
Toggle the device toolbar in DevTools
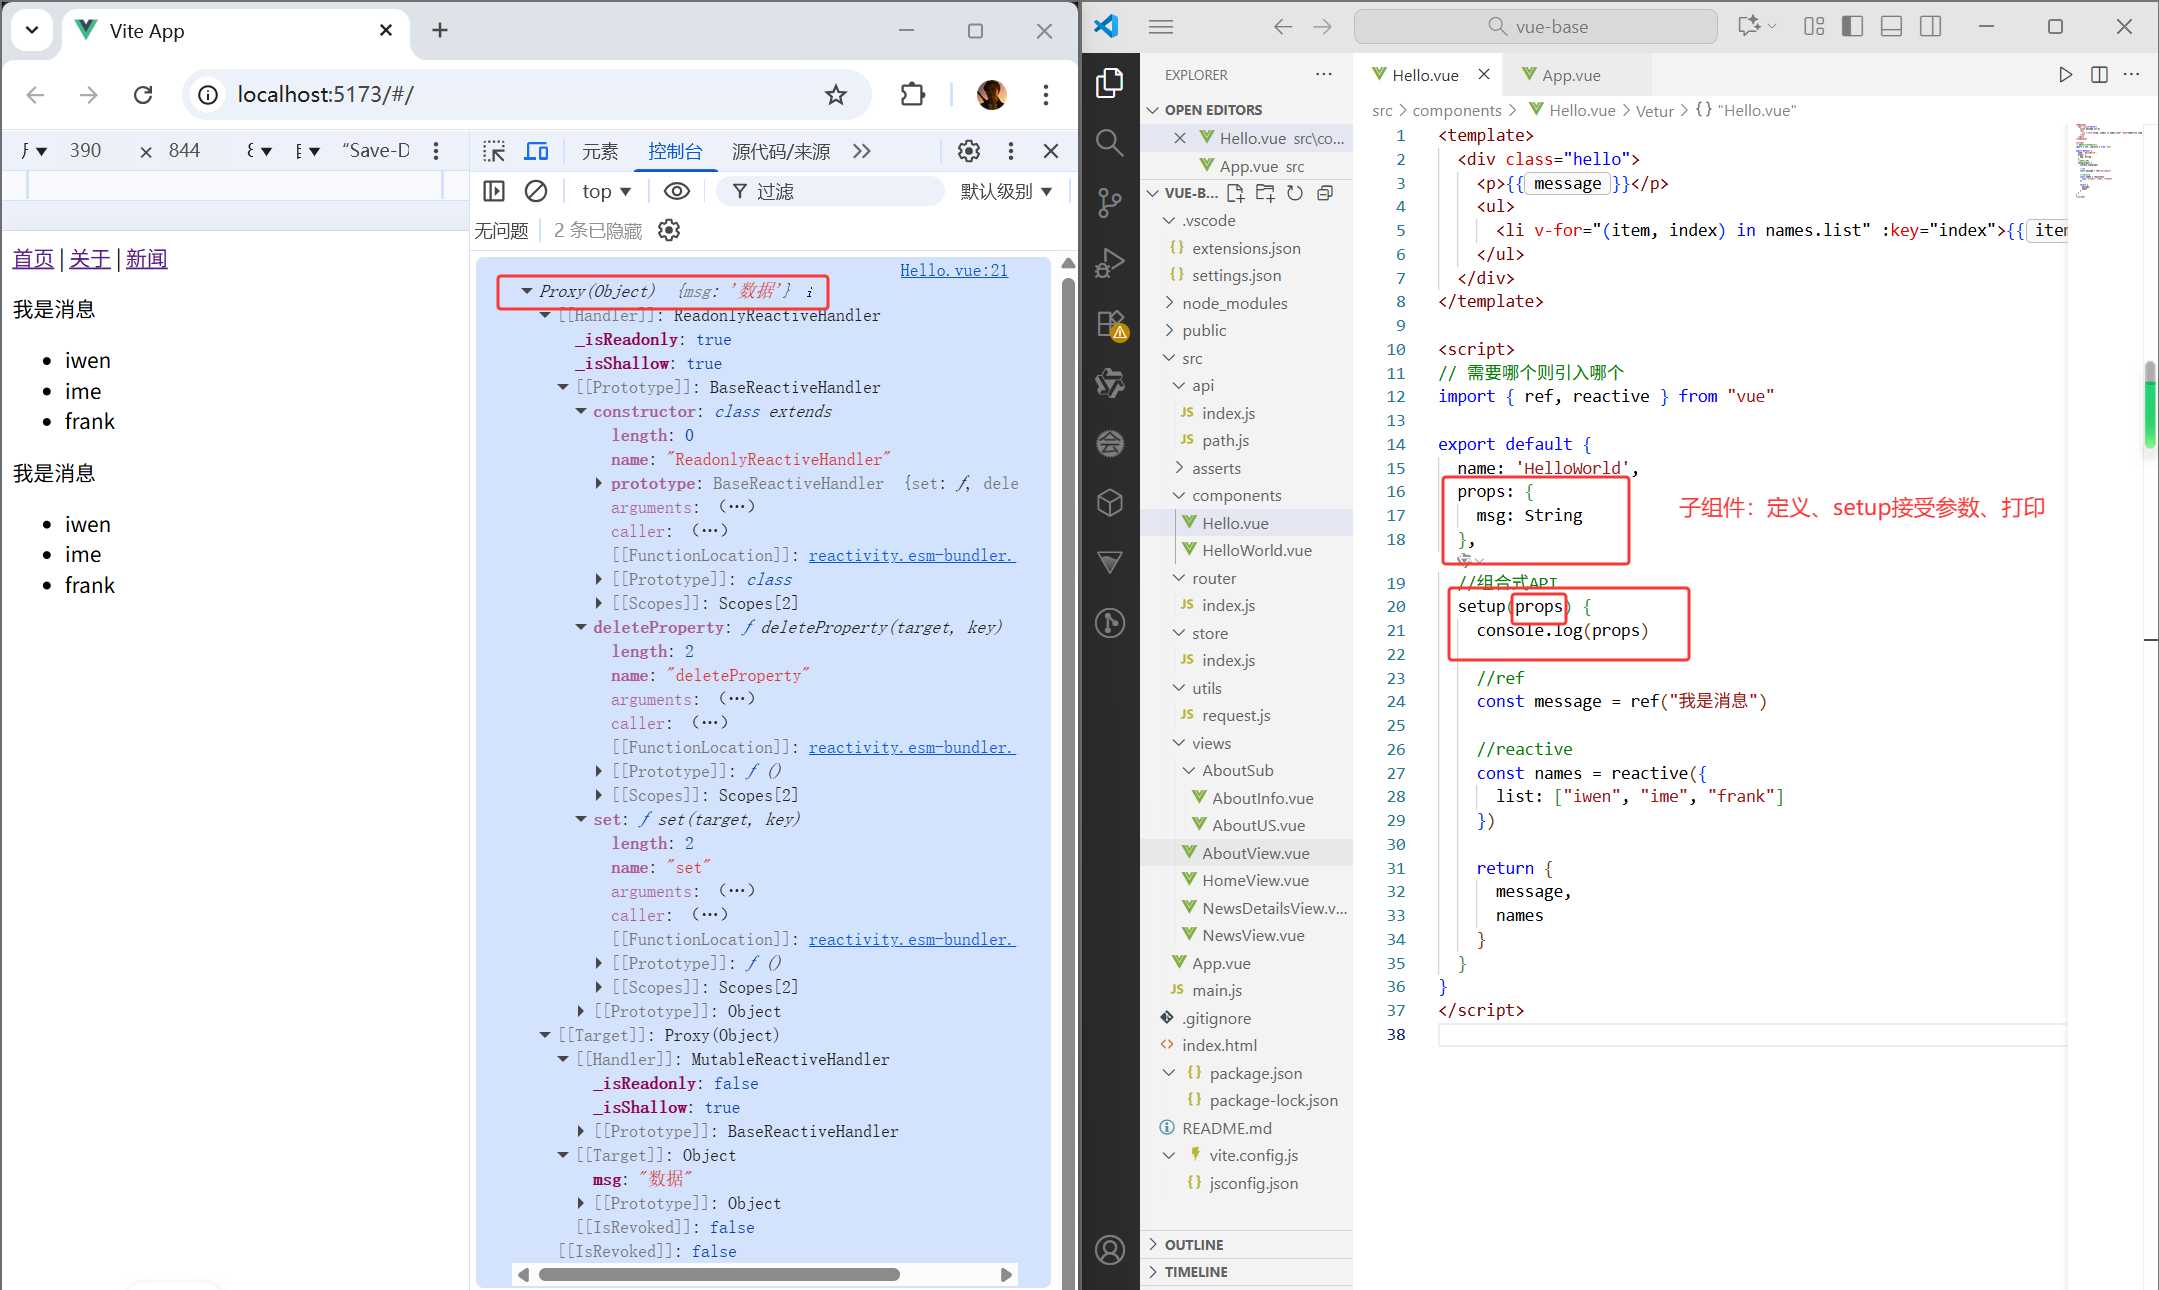pyautogui.click(x=537, y=151)
